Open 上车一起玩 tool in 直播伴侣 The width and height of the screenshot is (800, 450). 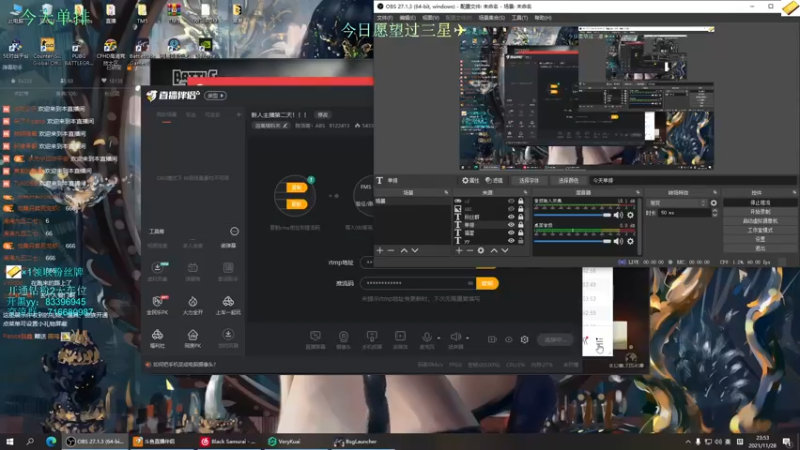(228, 305)
